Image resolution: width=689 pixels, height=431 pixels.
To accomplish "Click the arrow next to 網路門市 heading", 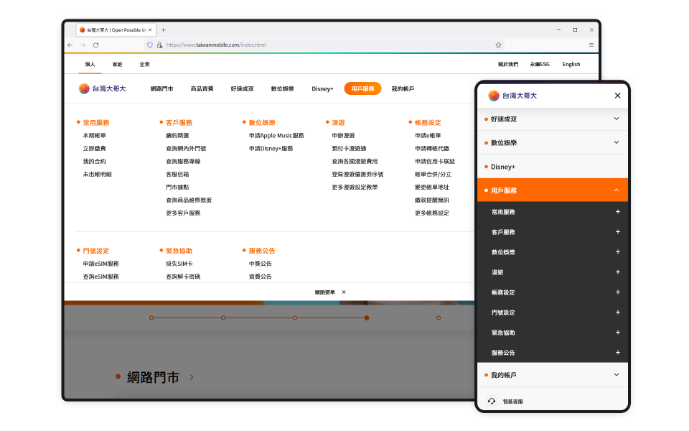I will 191,377.
